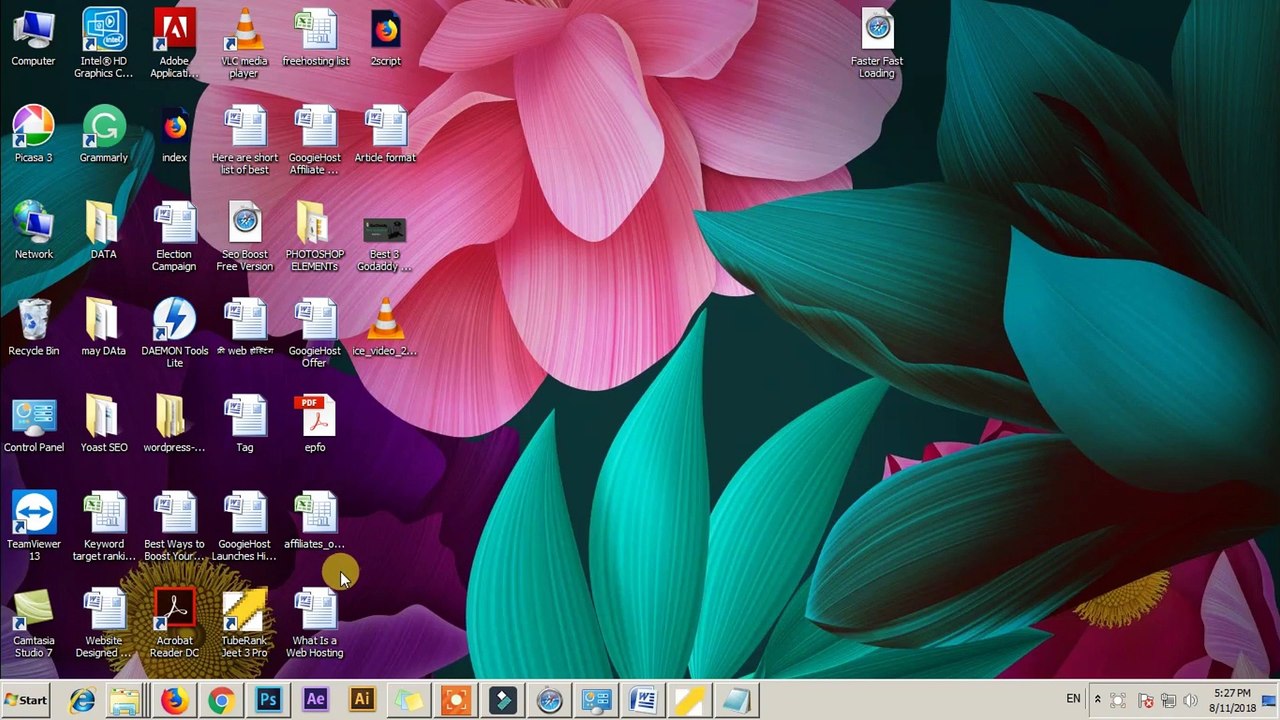Open Photoshop from the taskbar
The image size is (1280, 720).
268,700
